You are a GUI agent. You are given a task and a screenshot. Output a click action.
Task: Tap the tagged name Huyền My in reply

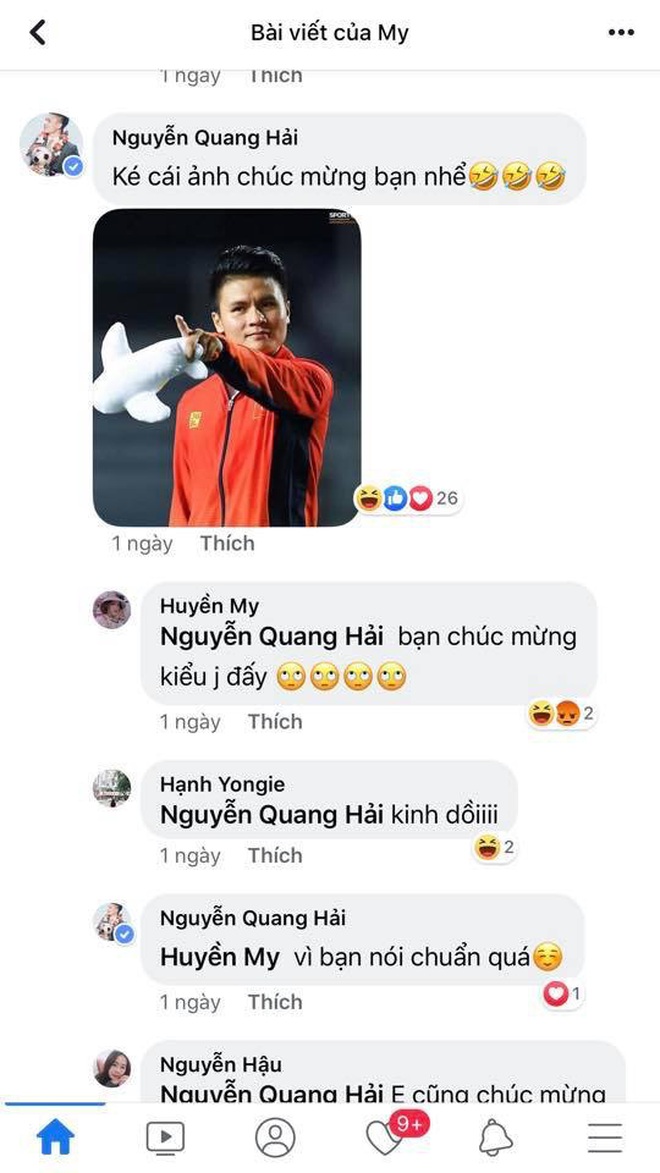(220, 957)
